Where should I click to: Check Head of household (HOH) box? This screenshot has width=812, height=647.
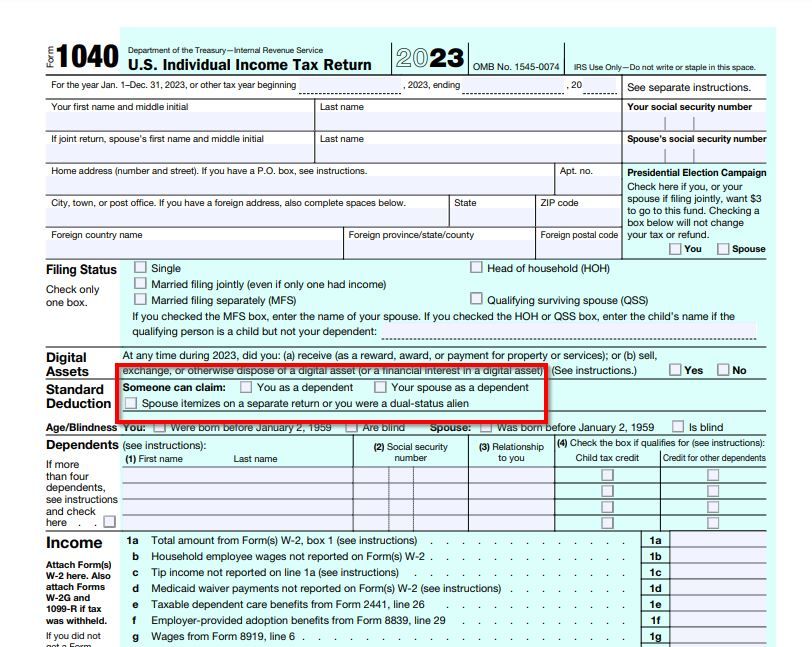[476, 267]
